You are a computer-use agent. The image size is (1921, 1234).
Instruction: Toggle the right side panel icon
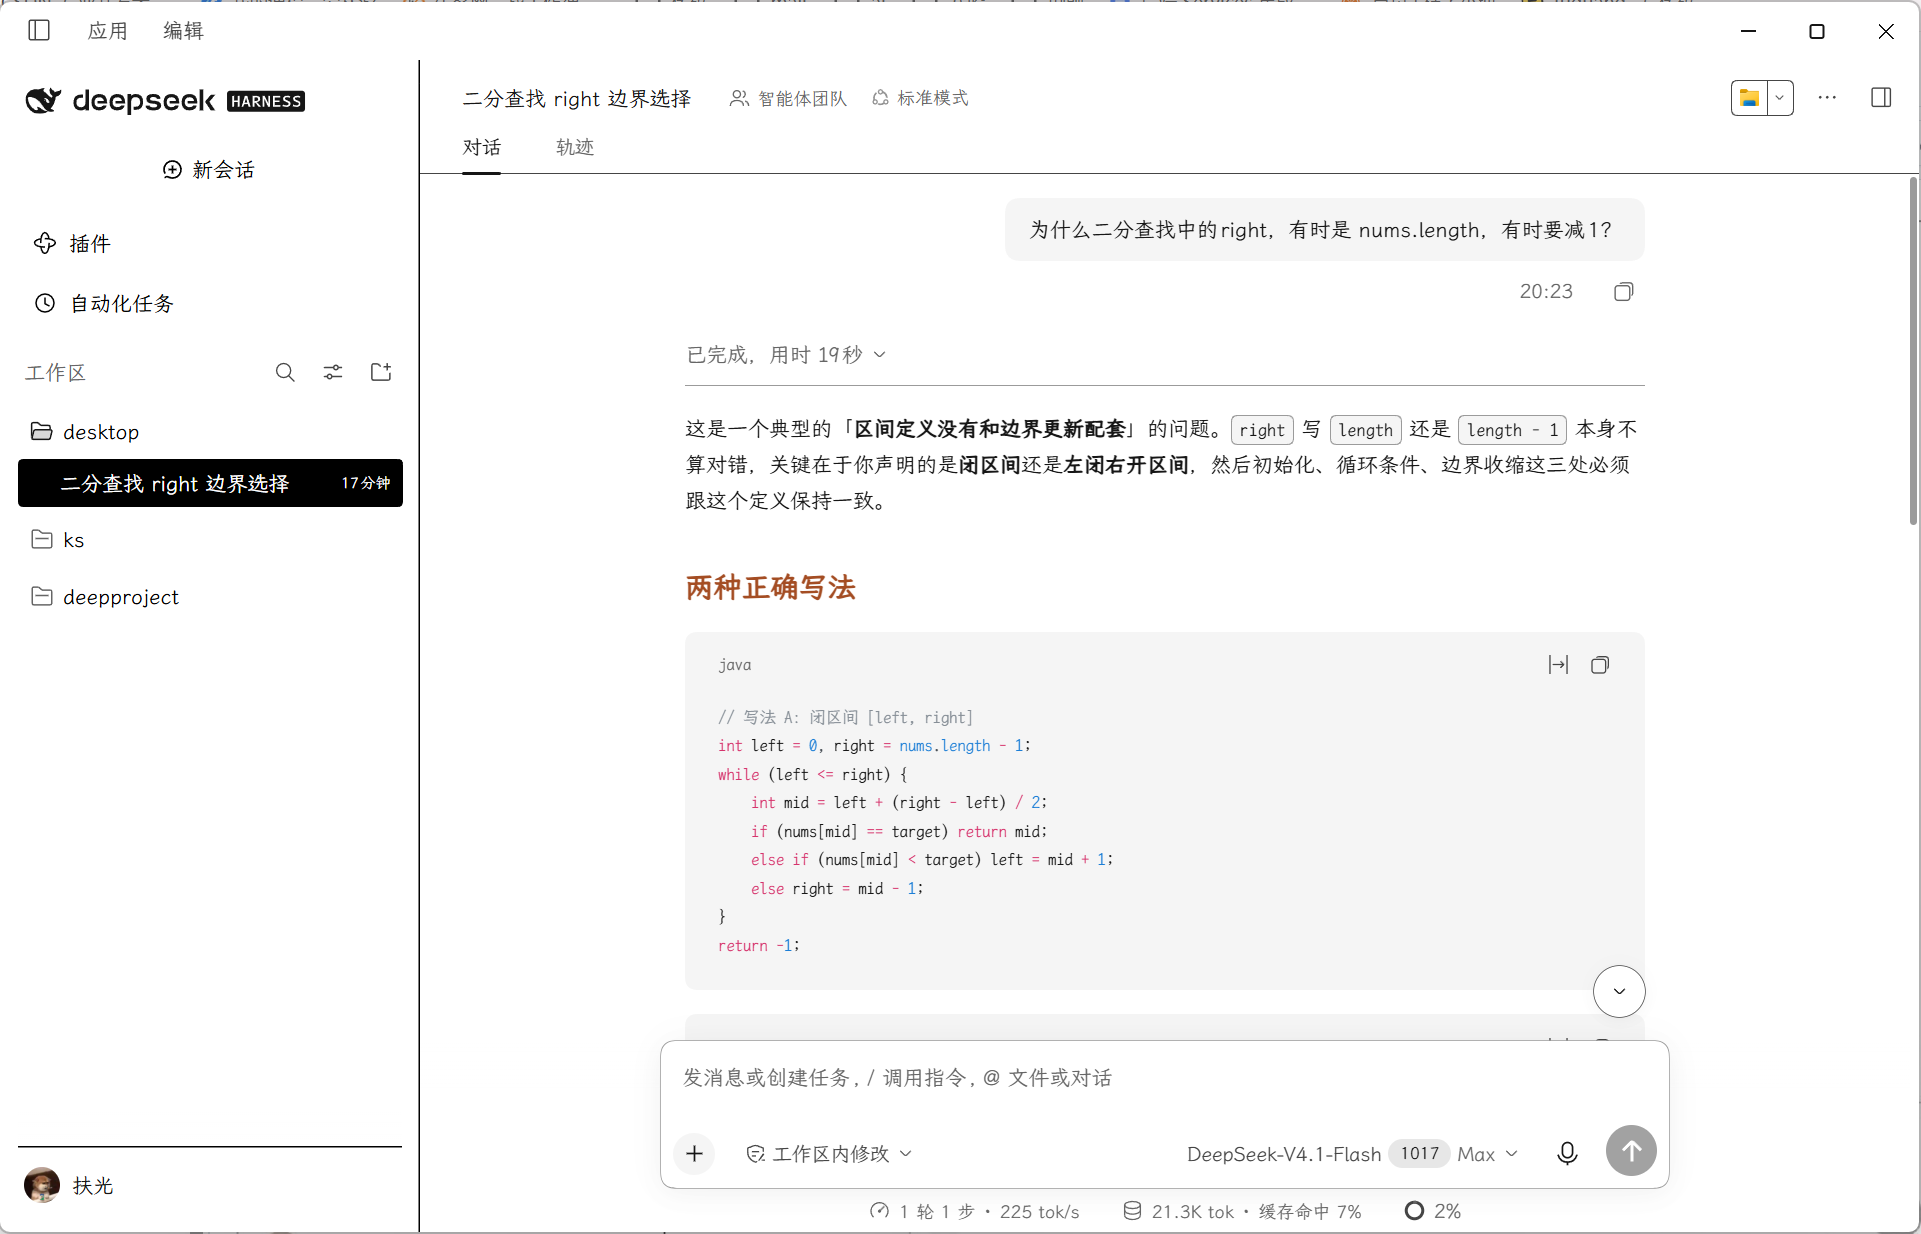[1881, 98]
